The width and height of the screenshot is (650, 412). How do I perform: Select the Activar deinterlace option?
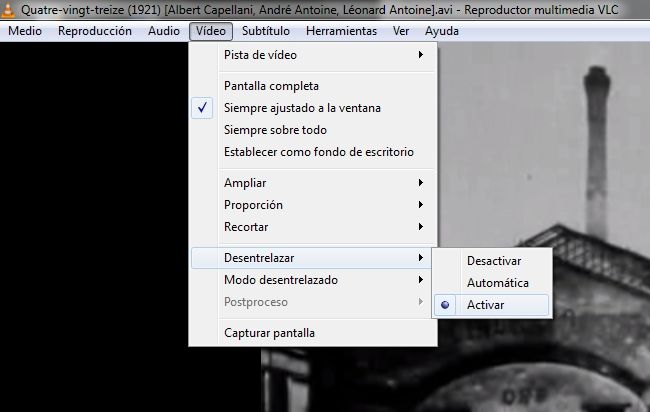point(492,305)
